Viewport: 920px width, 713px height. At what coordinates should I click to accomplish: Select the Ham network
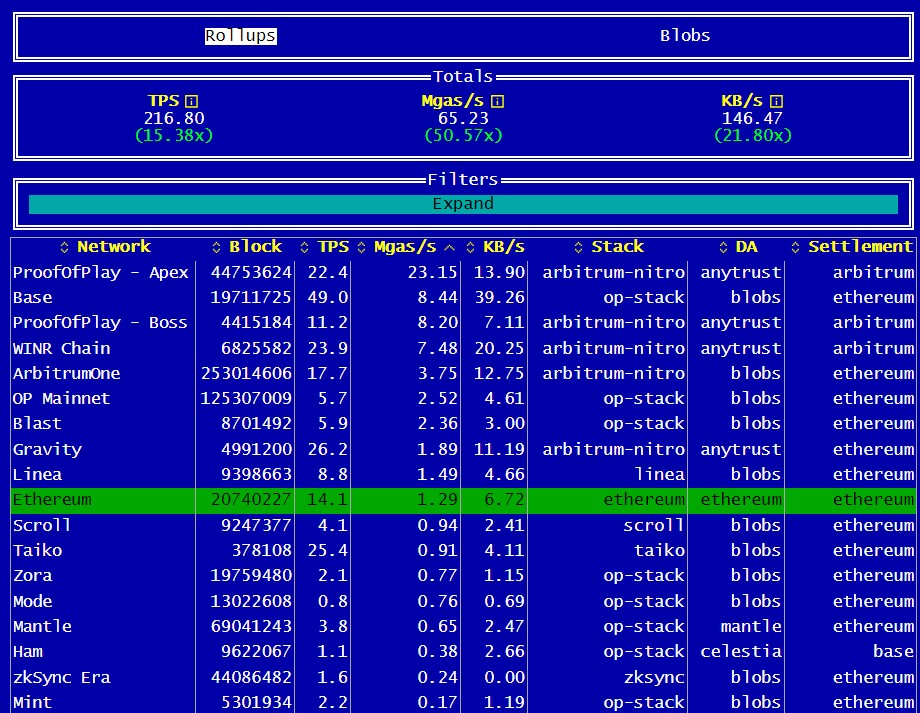click(28, 652)
